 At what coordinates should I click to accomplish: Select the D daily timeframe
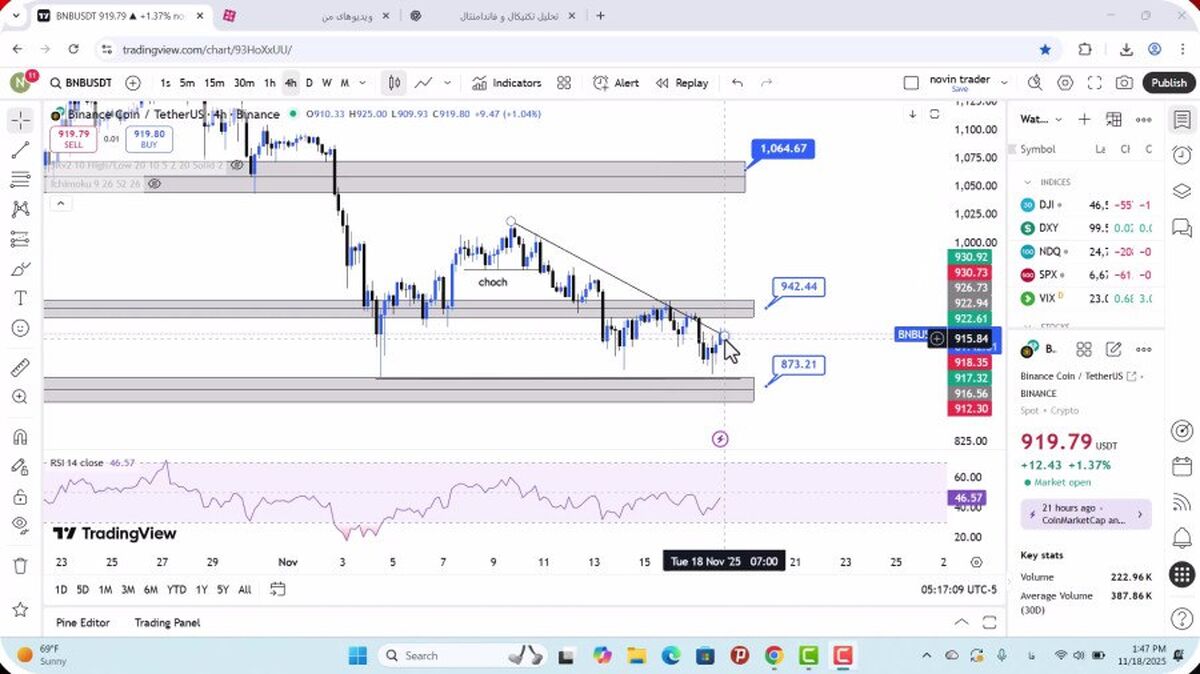point(309,83)
